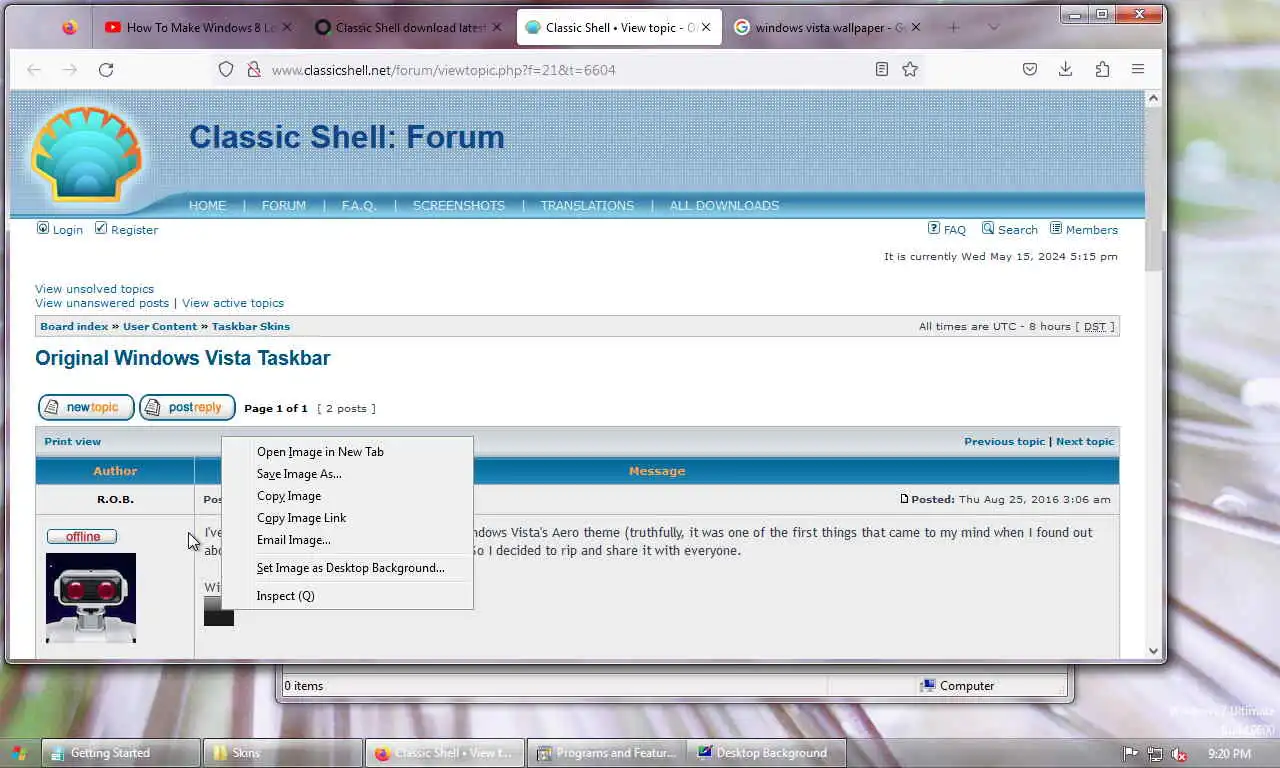Open FORUM in the navigation bar
The height and width of the screenshot is (768, 1280).
284,205
